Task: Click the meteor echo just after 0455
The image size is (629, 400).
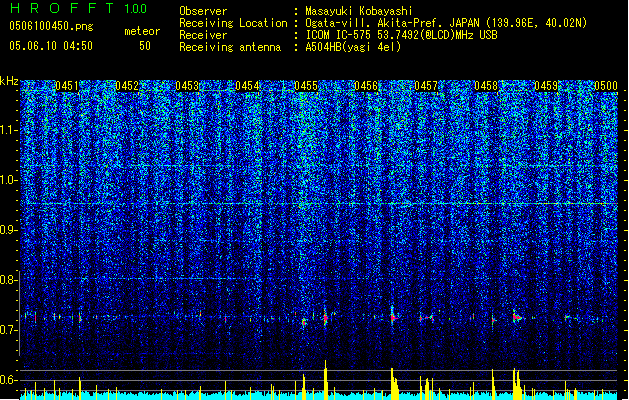Action: tap(326, 317)
